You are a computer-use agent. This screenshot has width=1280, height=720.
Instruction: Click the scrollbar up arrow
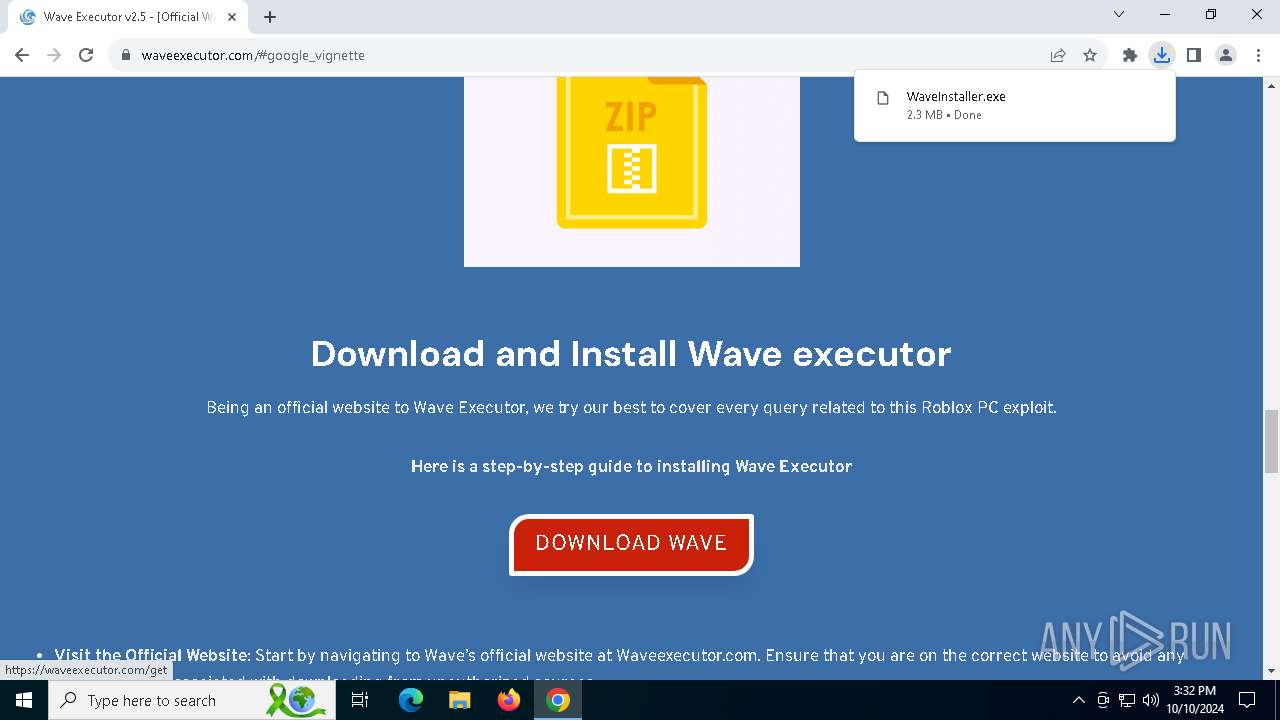pyautogui.click(x=1271, y=84)
